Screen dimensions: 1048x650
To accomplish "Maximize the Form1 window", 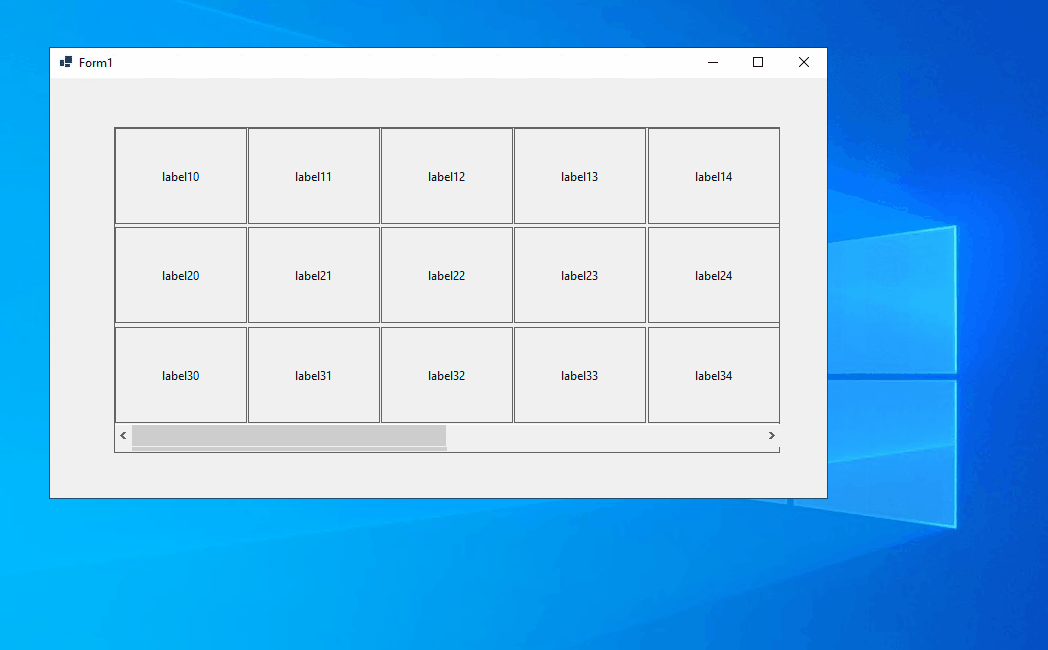I will (x=758, y=62).
